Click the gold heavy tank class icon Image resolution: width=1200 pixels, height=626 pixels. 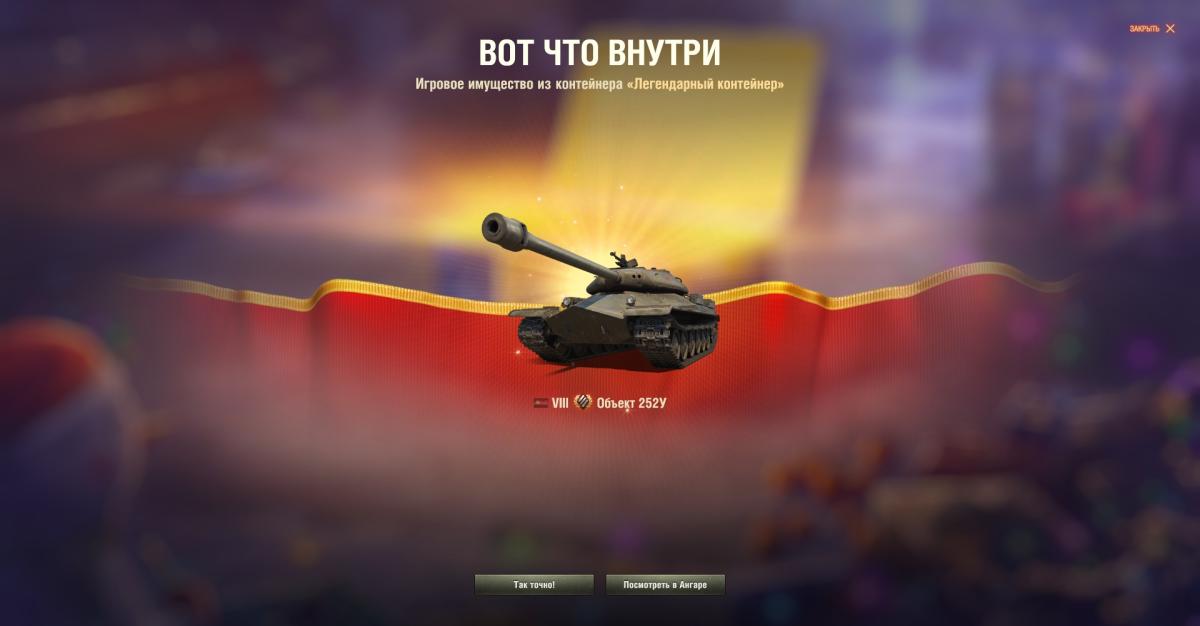point(583,402)
